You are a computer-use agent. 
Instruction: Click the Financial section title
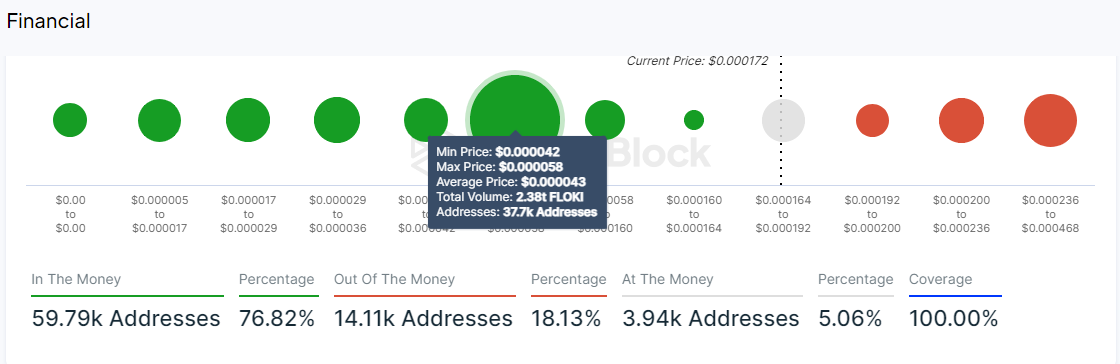(49, 21)
